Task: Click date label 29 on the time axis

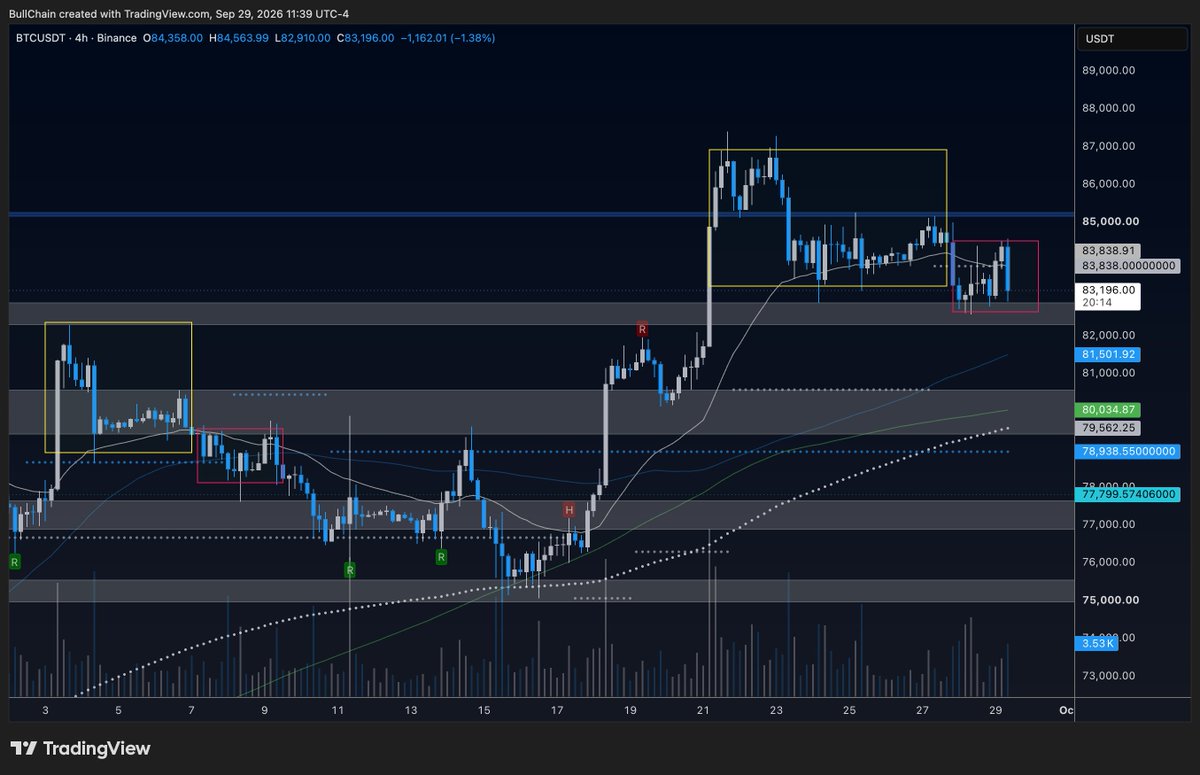Action: pos(995,710)
